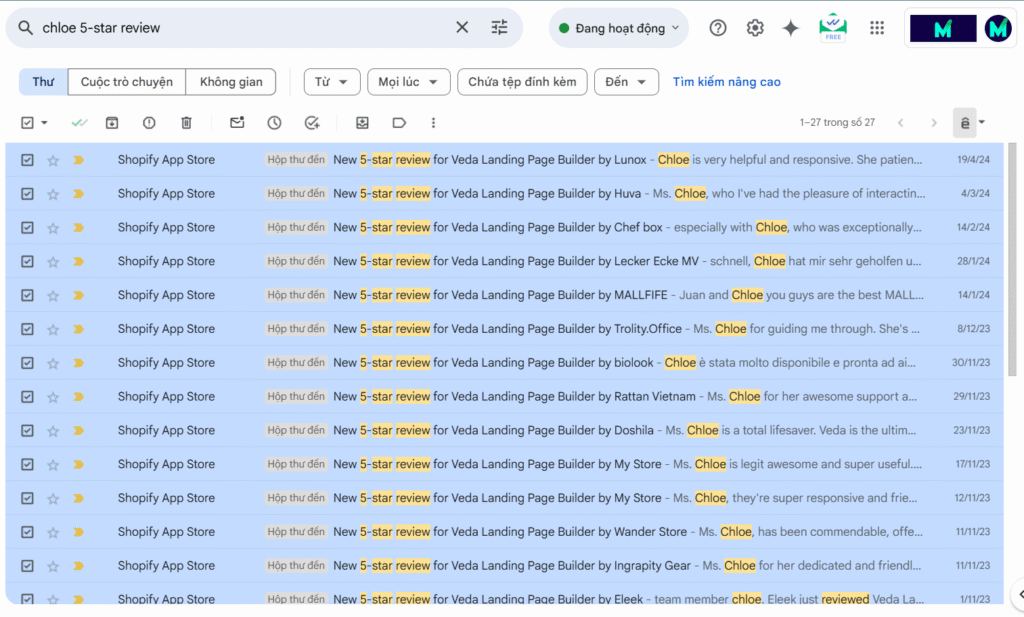Screen dimensions: 1024x617
Task: Open the 'Từ' sender filter dropdown
Action: click(x=331, y=82)
